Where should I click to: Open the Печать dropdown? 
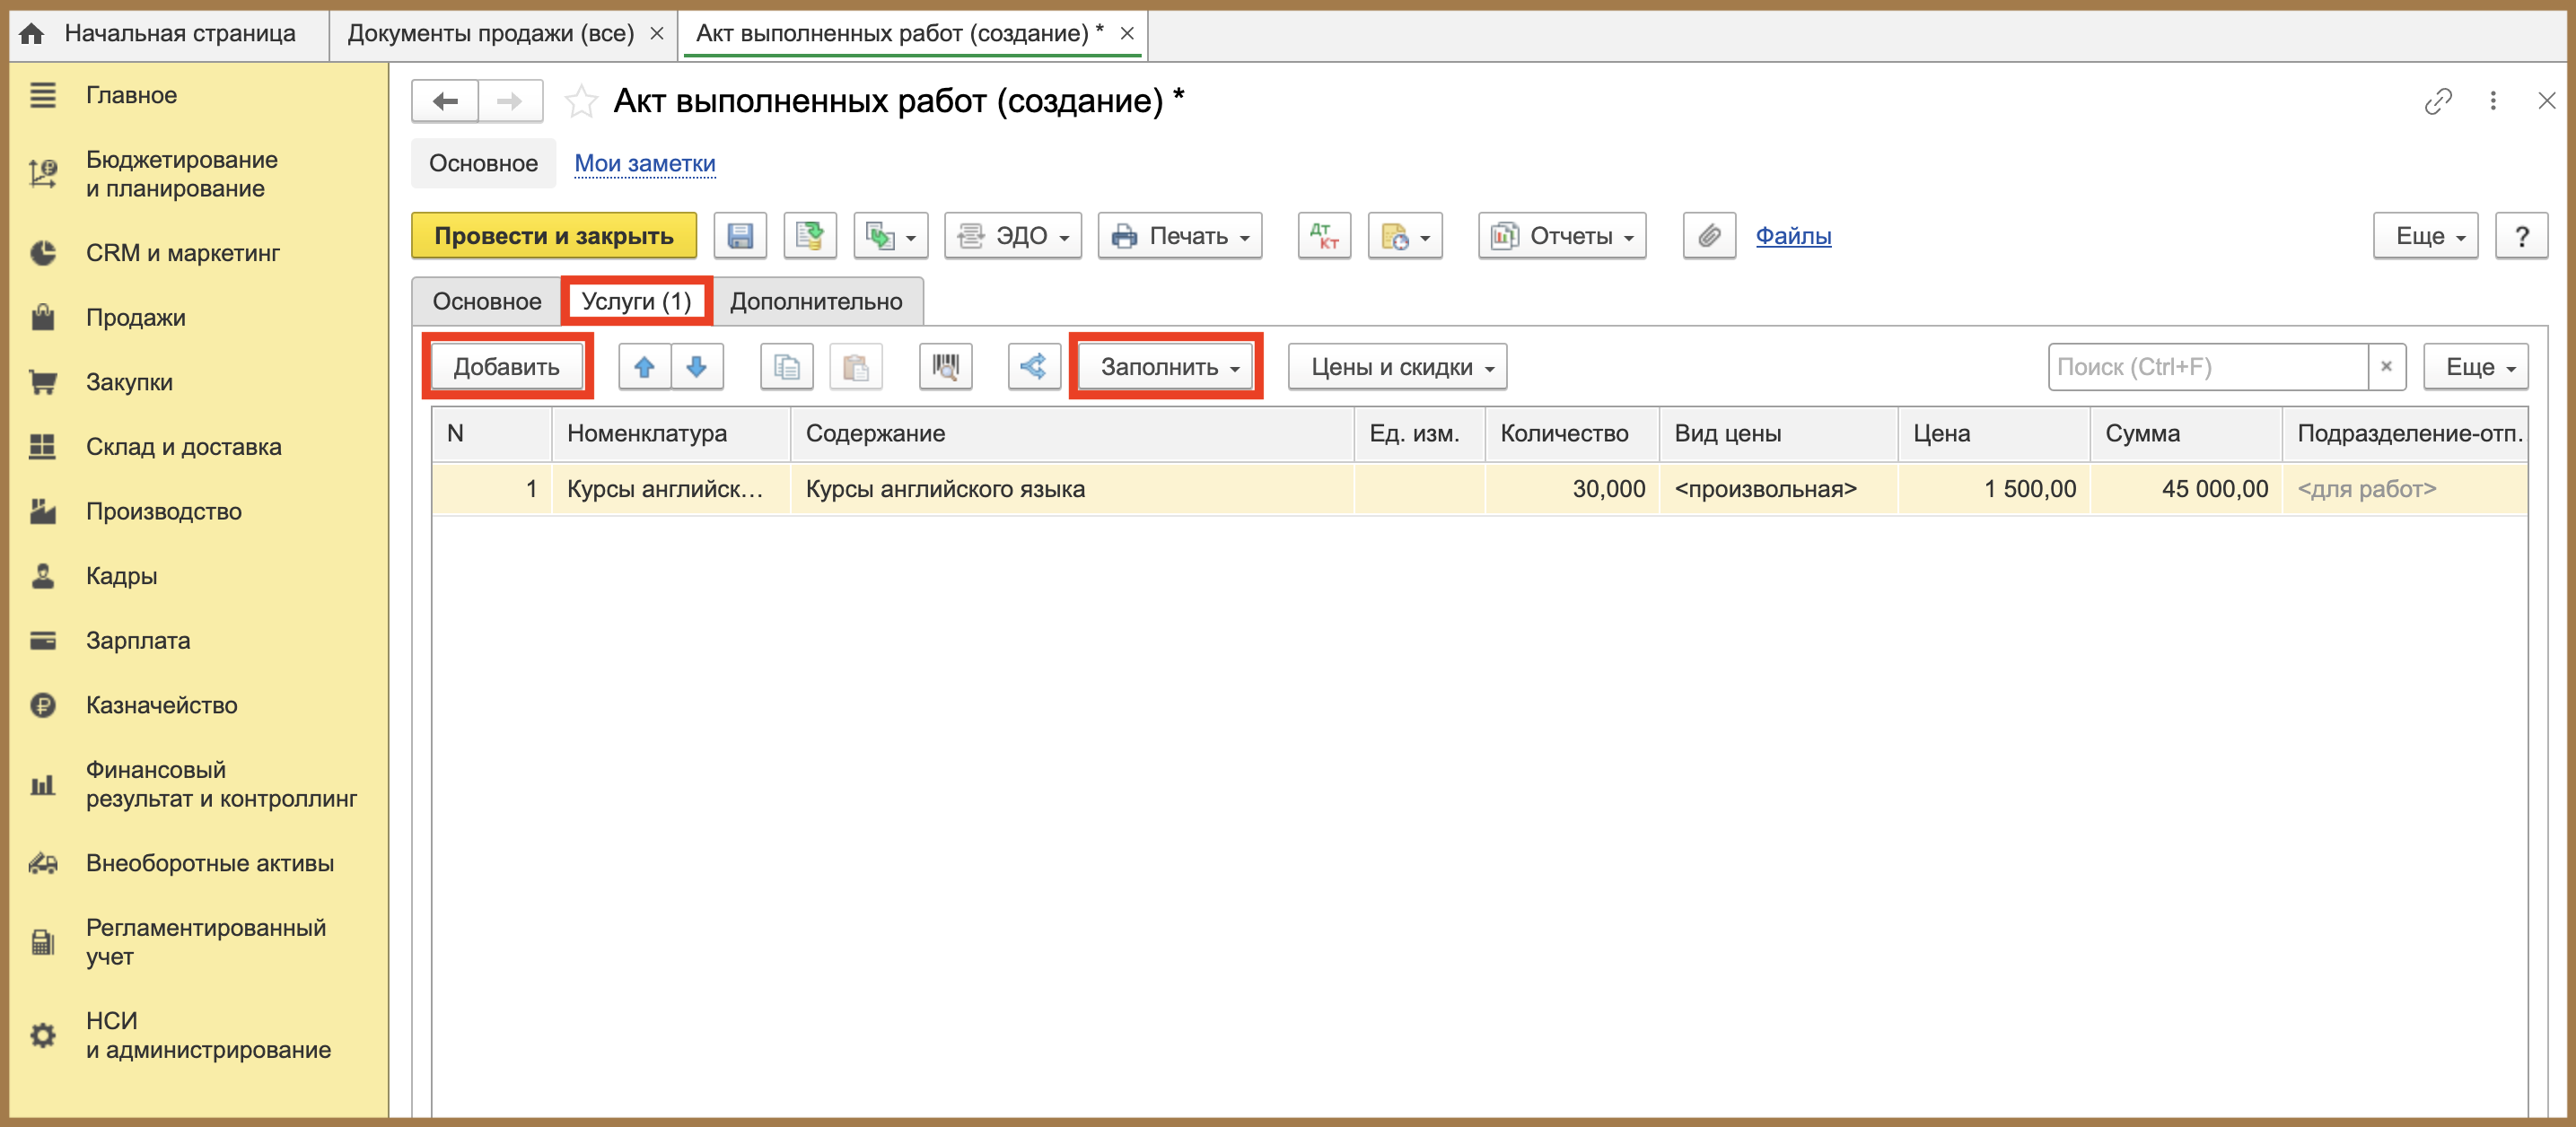[1180, 236]
